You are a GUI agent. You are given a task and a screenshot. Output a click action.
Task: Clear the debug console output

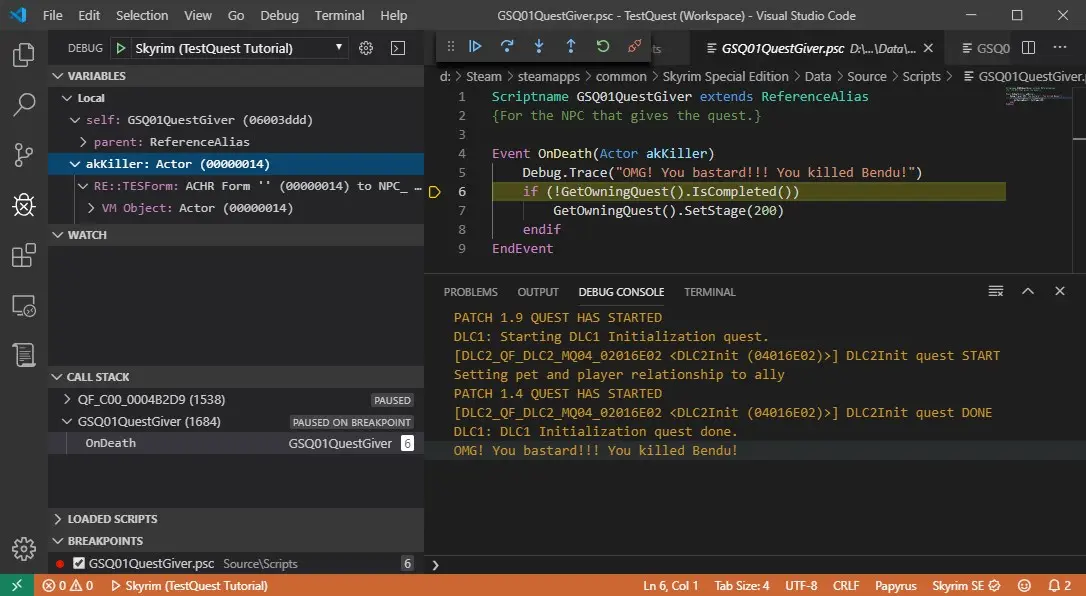click(x=995, y=291)
